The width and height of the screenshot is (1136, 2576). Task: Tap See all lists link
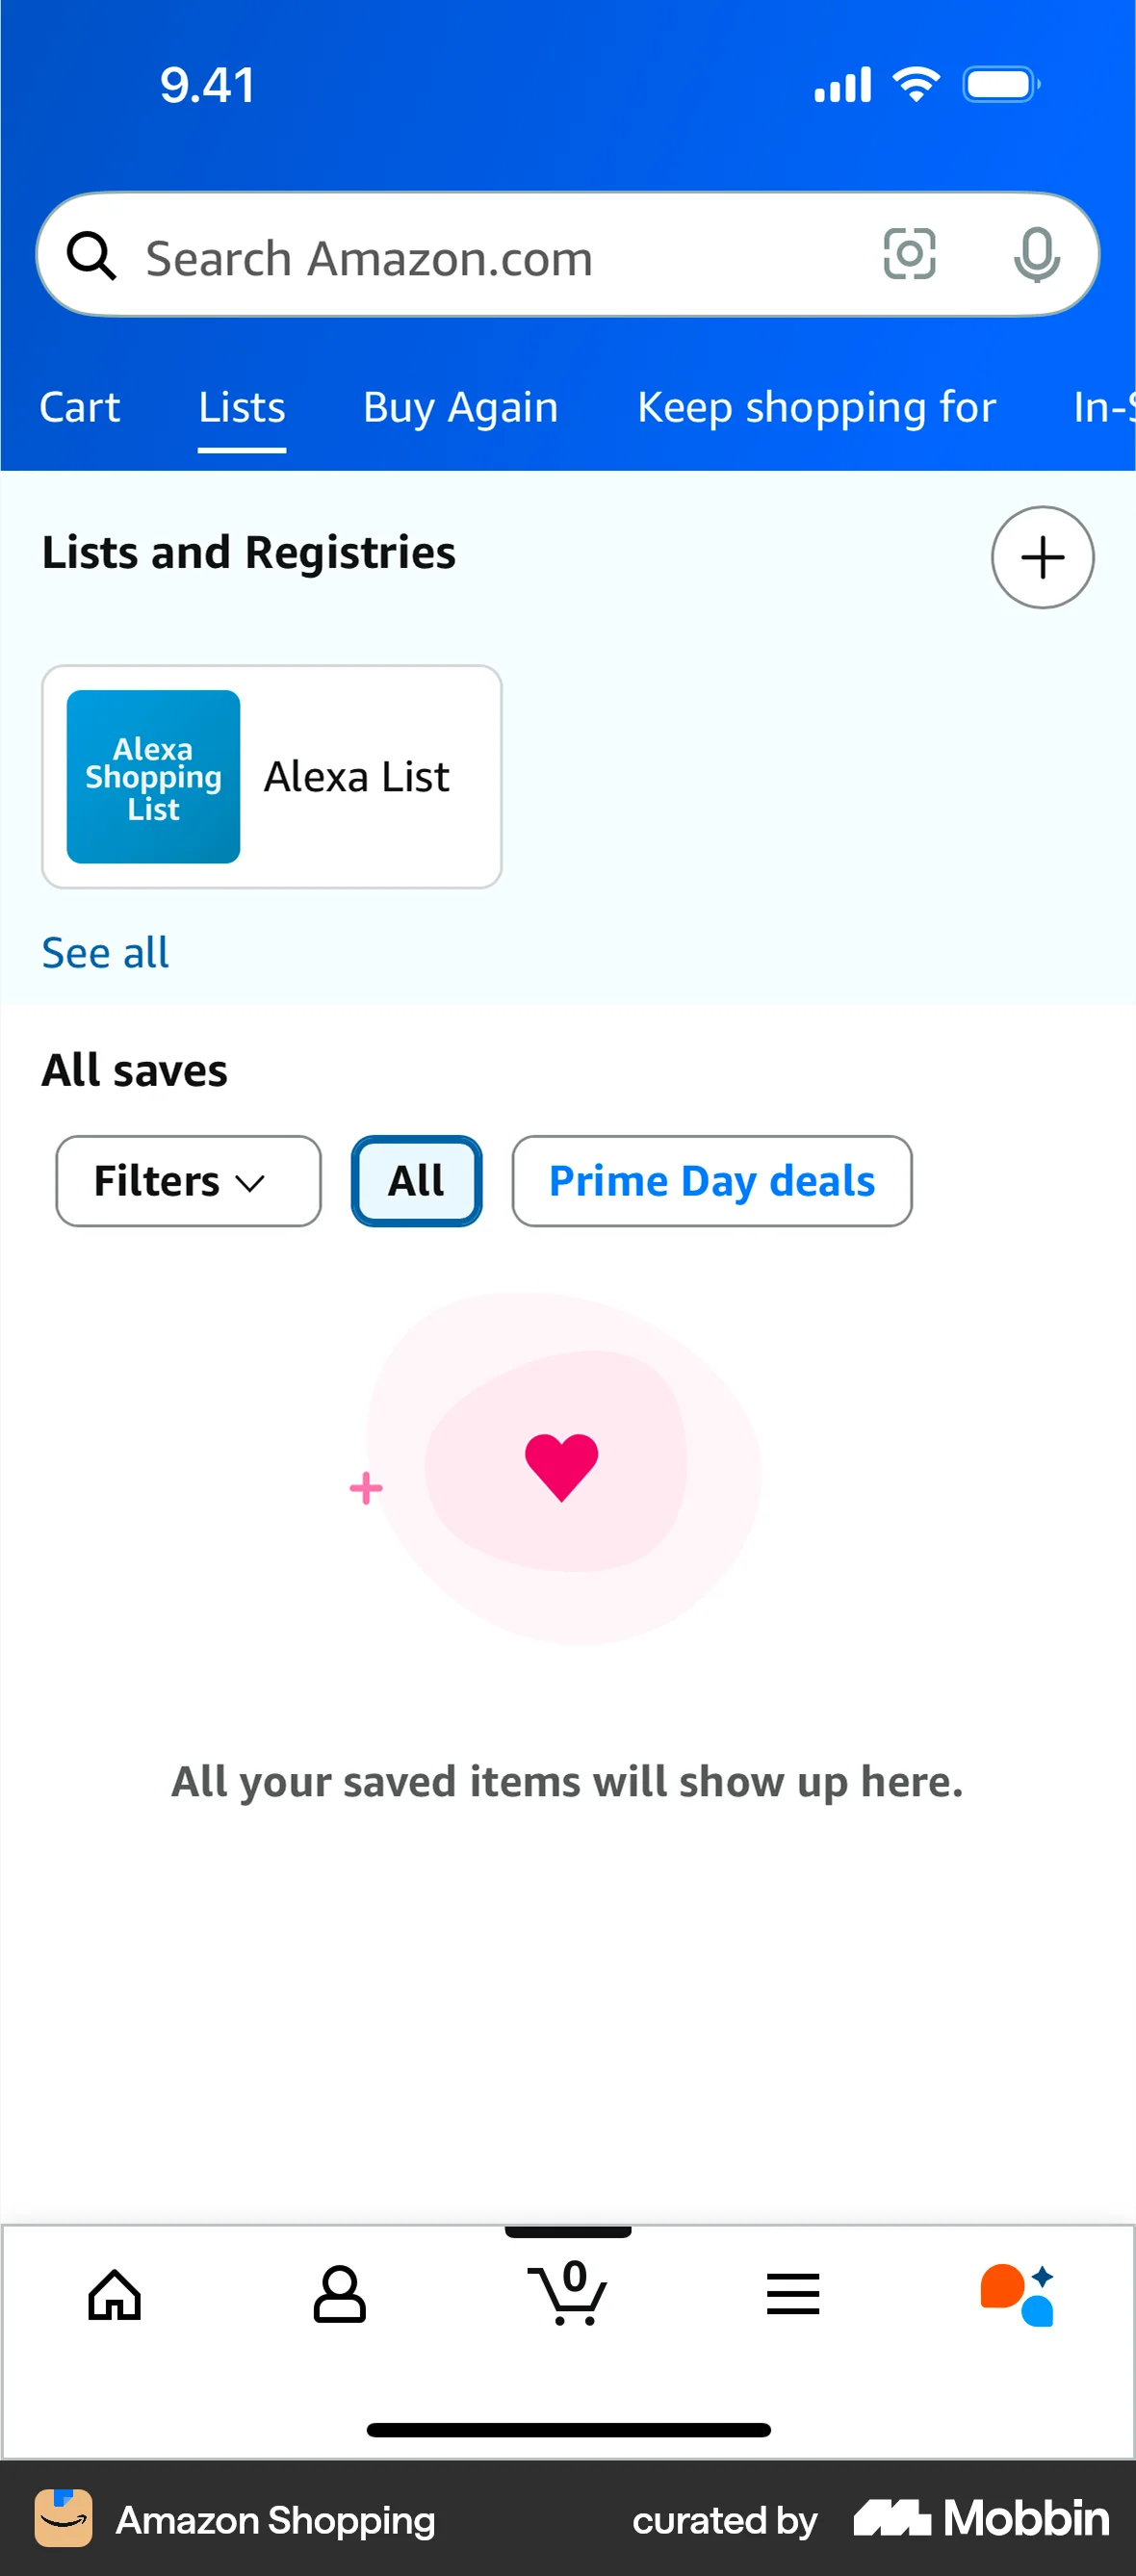104,951
